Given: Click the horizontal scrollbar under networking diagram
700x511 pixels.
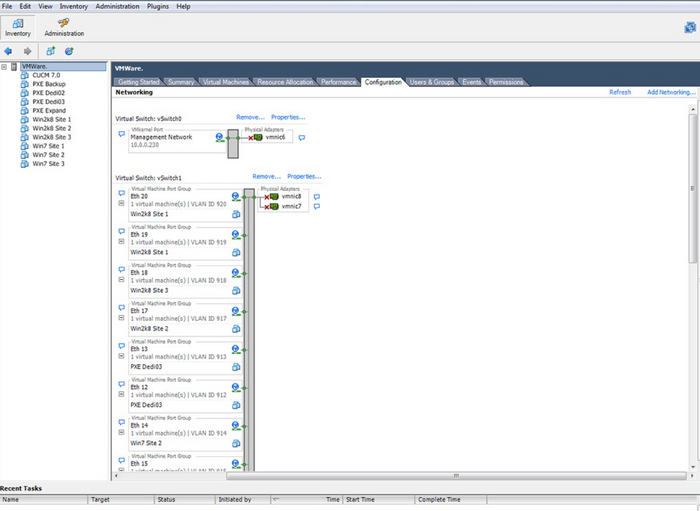Looking at the screenshot, I should click(400, 476).
